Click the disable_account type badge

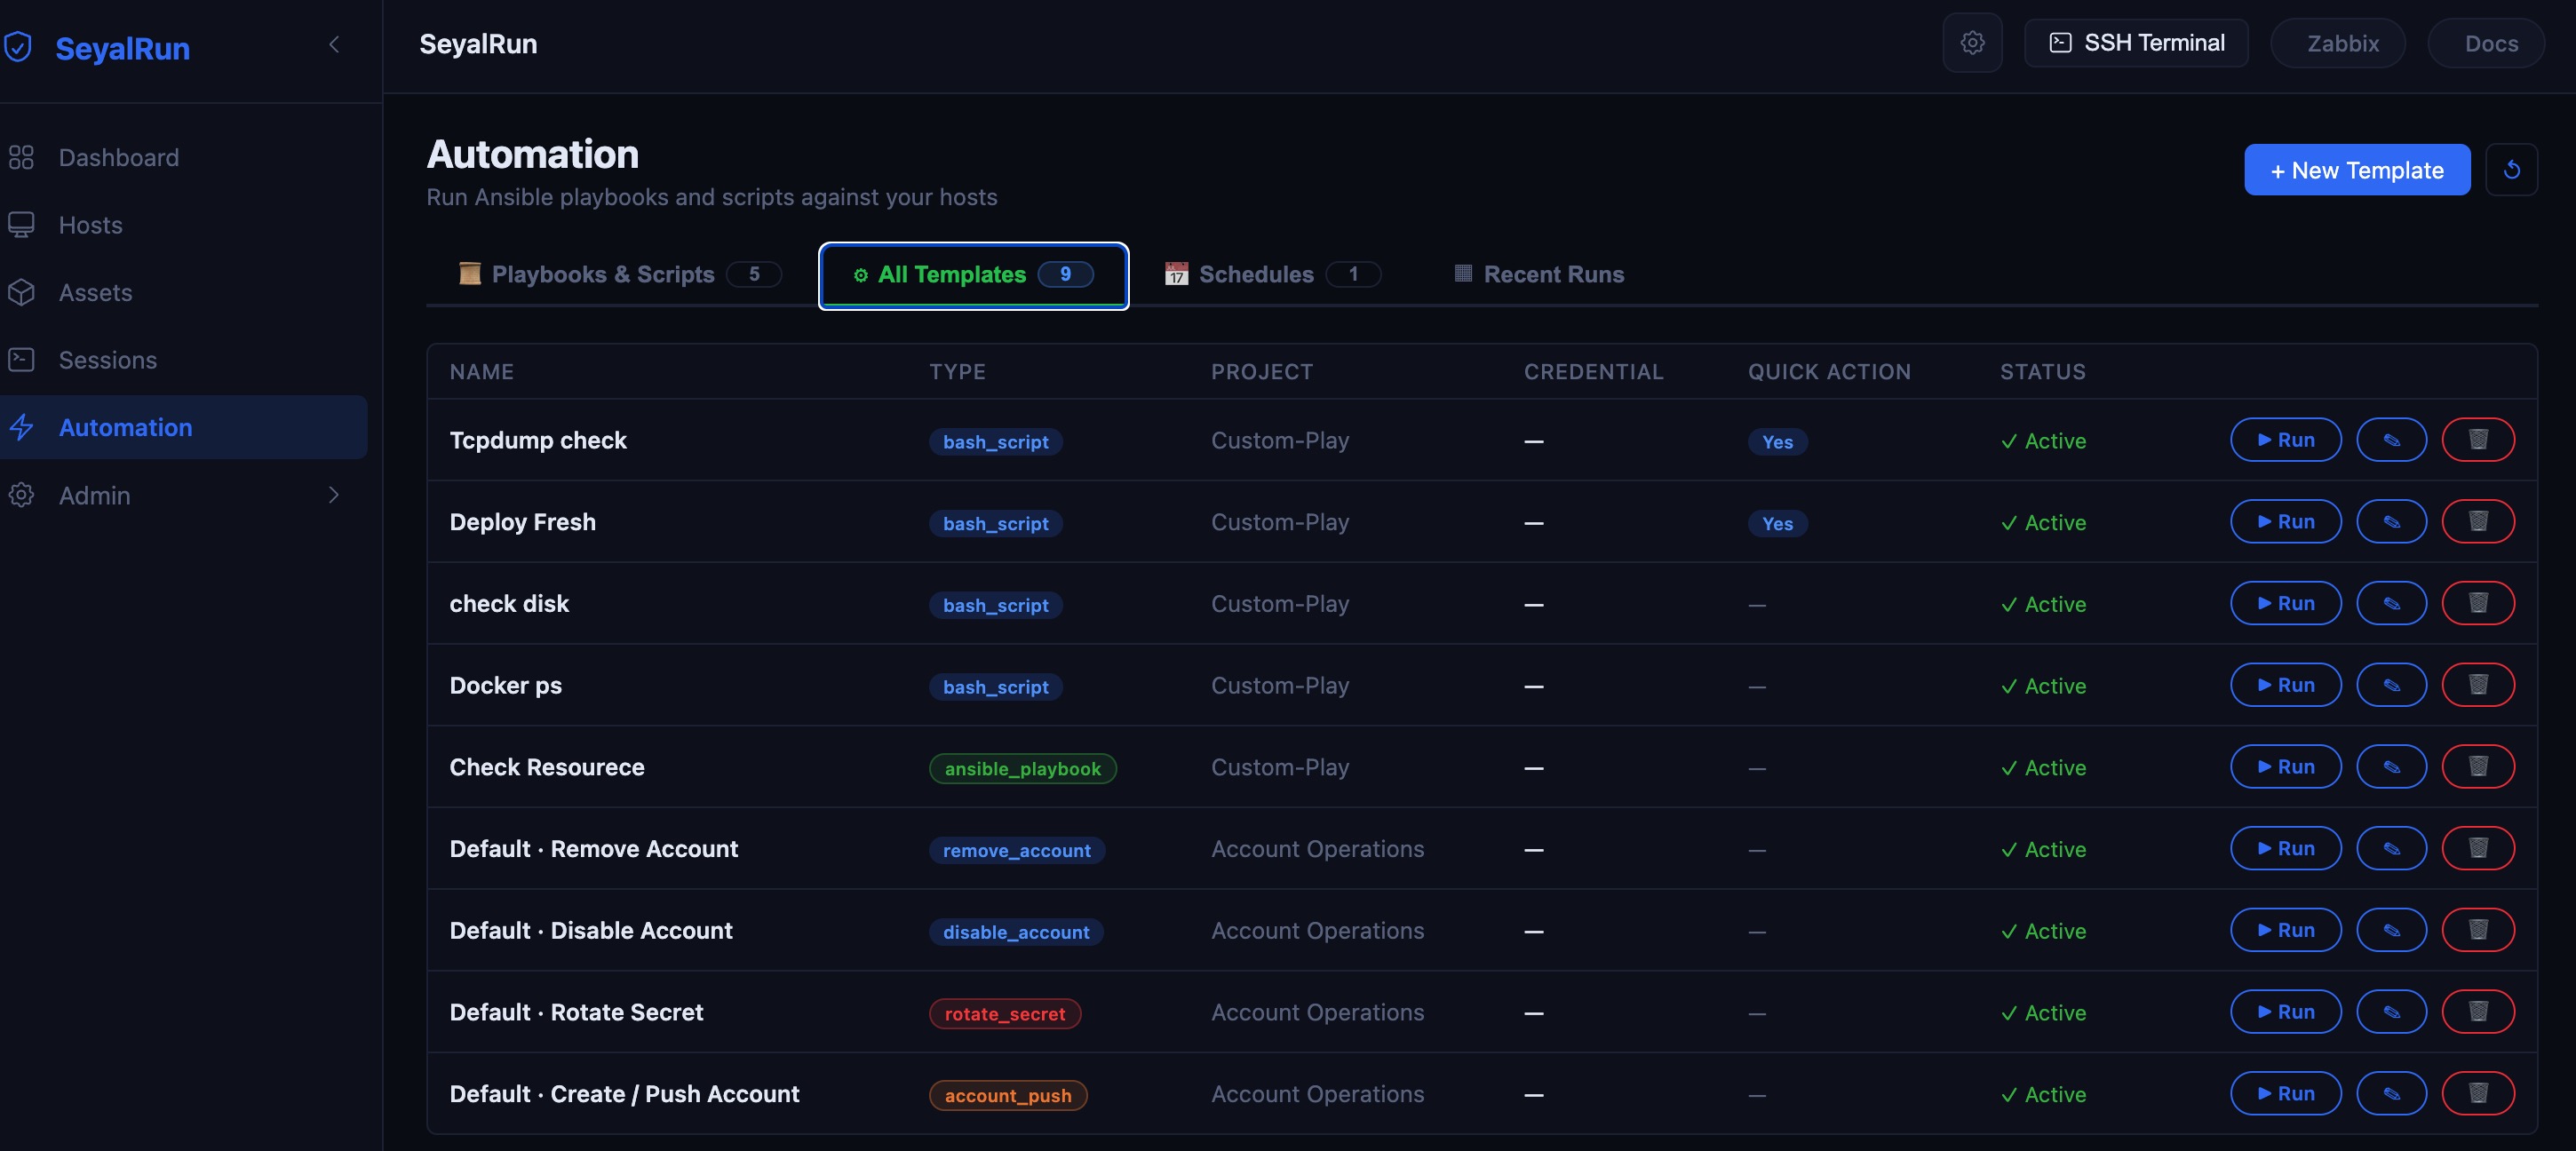(1016, 932)
